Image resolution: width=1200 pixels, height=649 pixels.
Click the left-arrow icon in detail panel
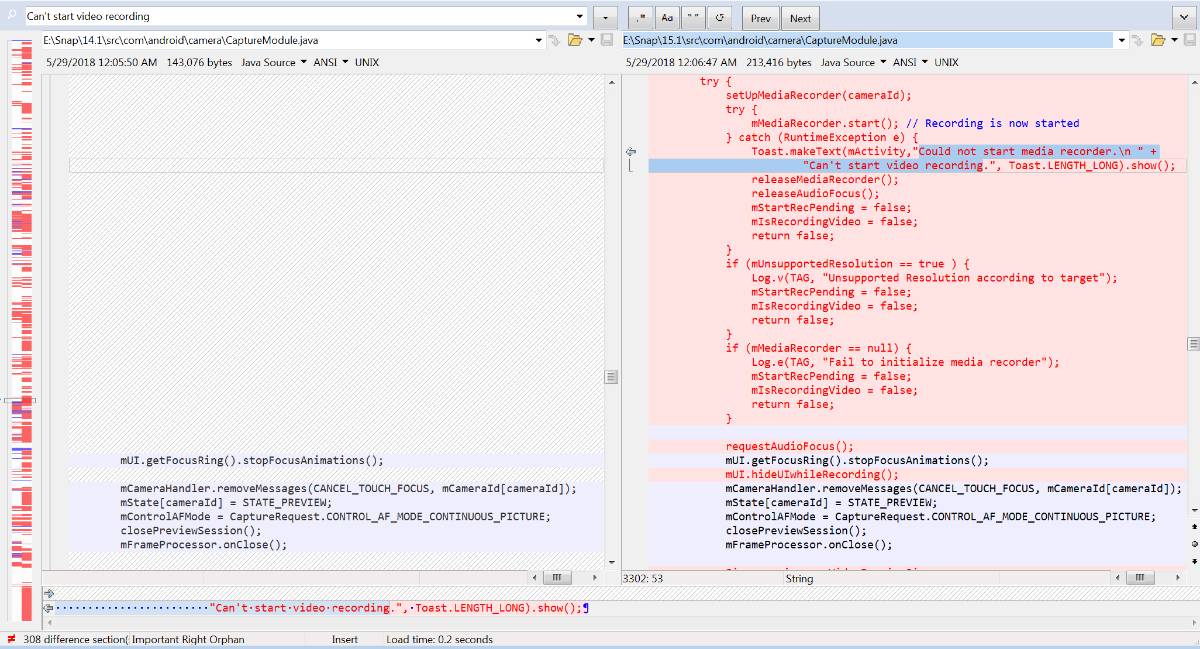pos(49,608)
